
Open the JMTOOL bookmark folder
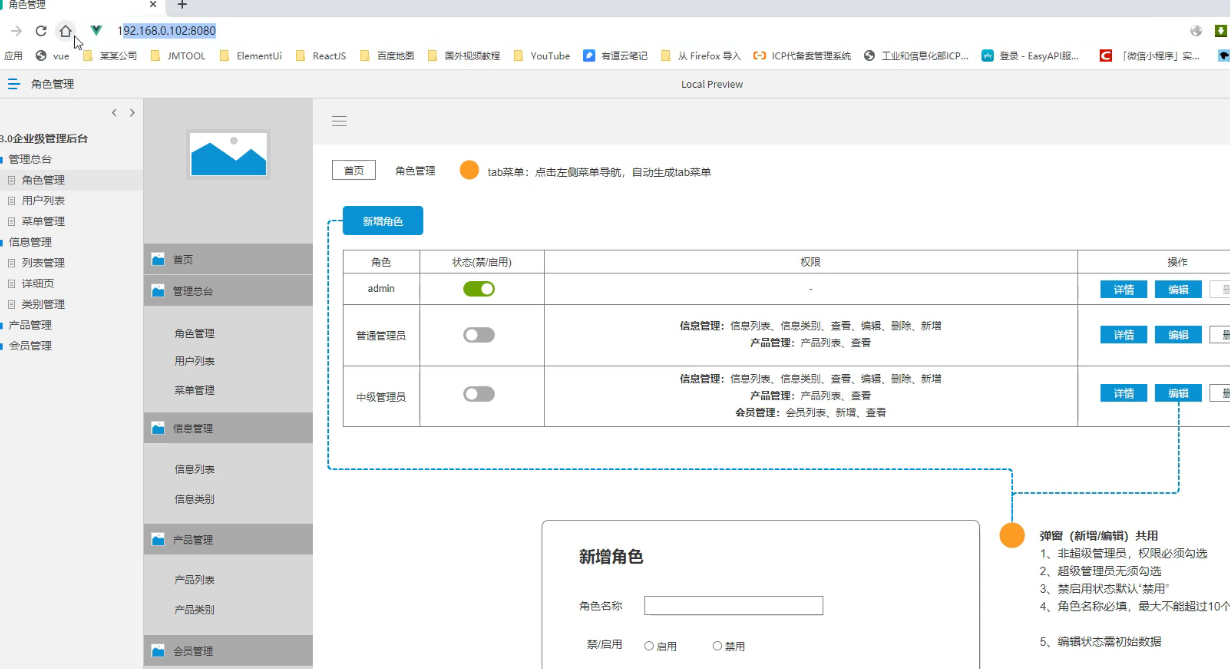click(x=178, y=56)
